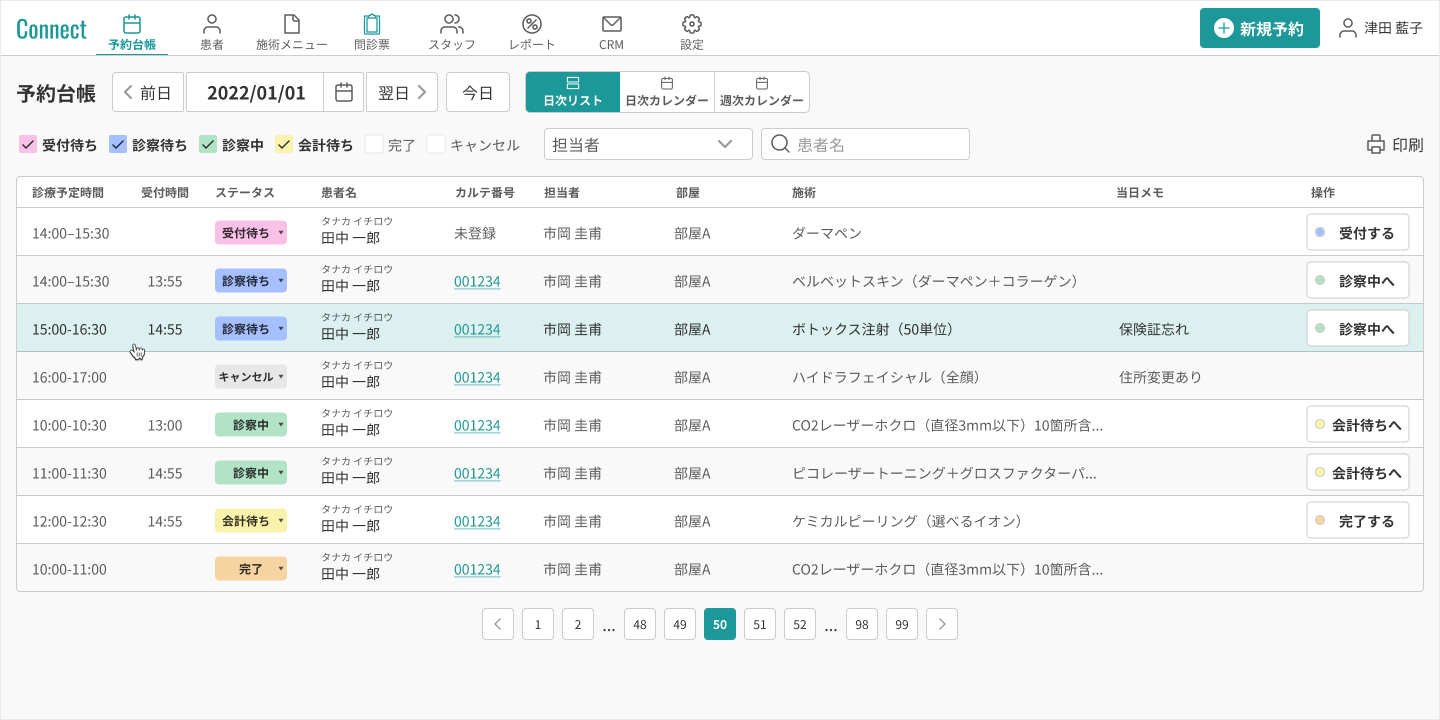Jump to 今日
This screenshot has height=720, width=1440.
click(478, 92)
